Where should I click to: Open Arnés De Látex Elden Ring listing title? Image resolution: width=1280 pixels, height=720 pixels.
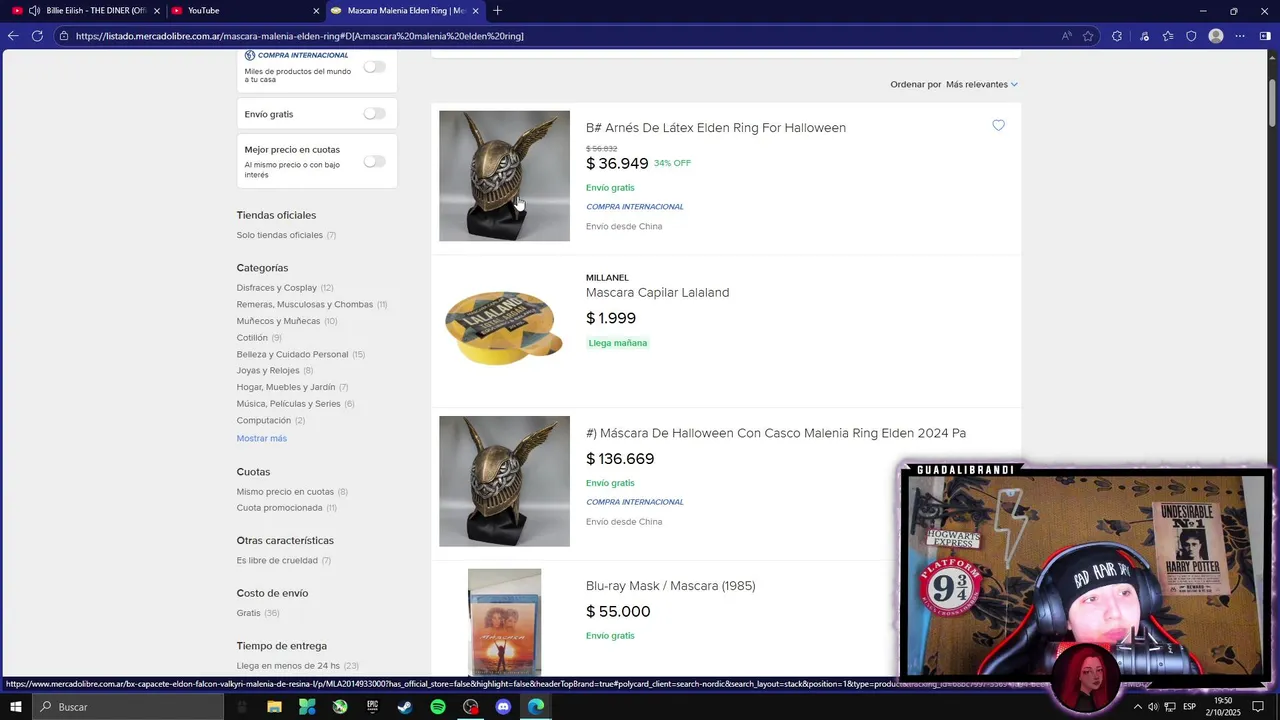pos(716,128)
